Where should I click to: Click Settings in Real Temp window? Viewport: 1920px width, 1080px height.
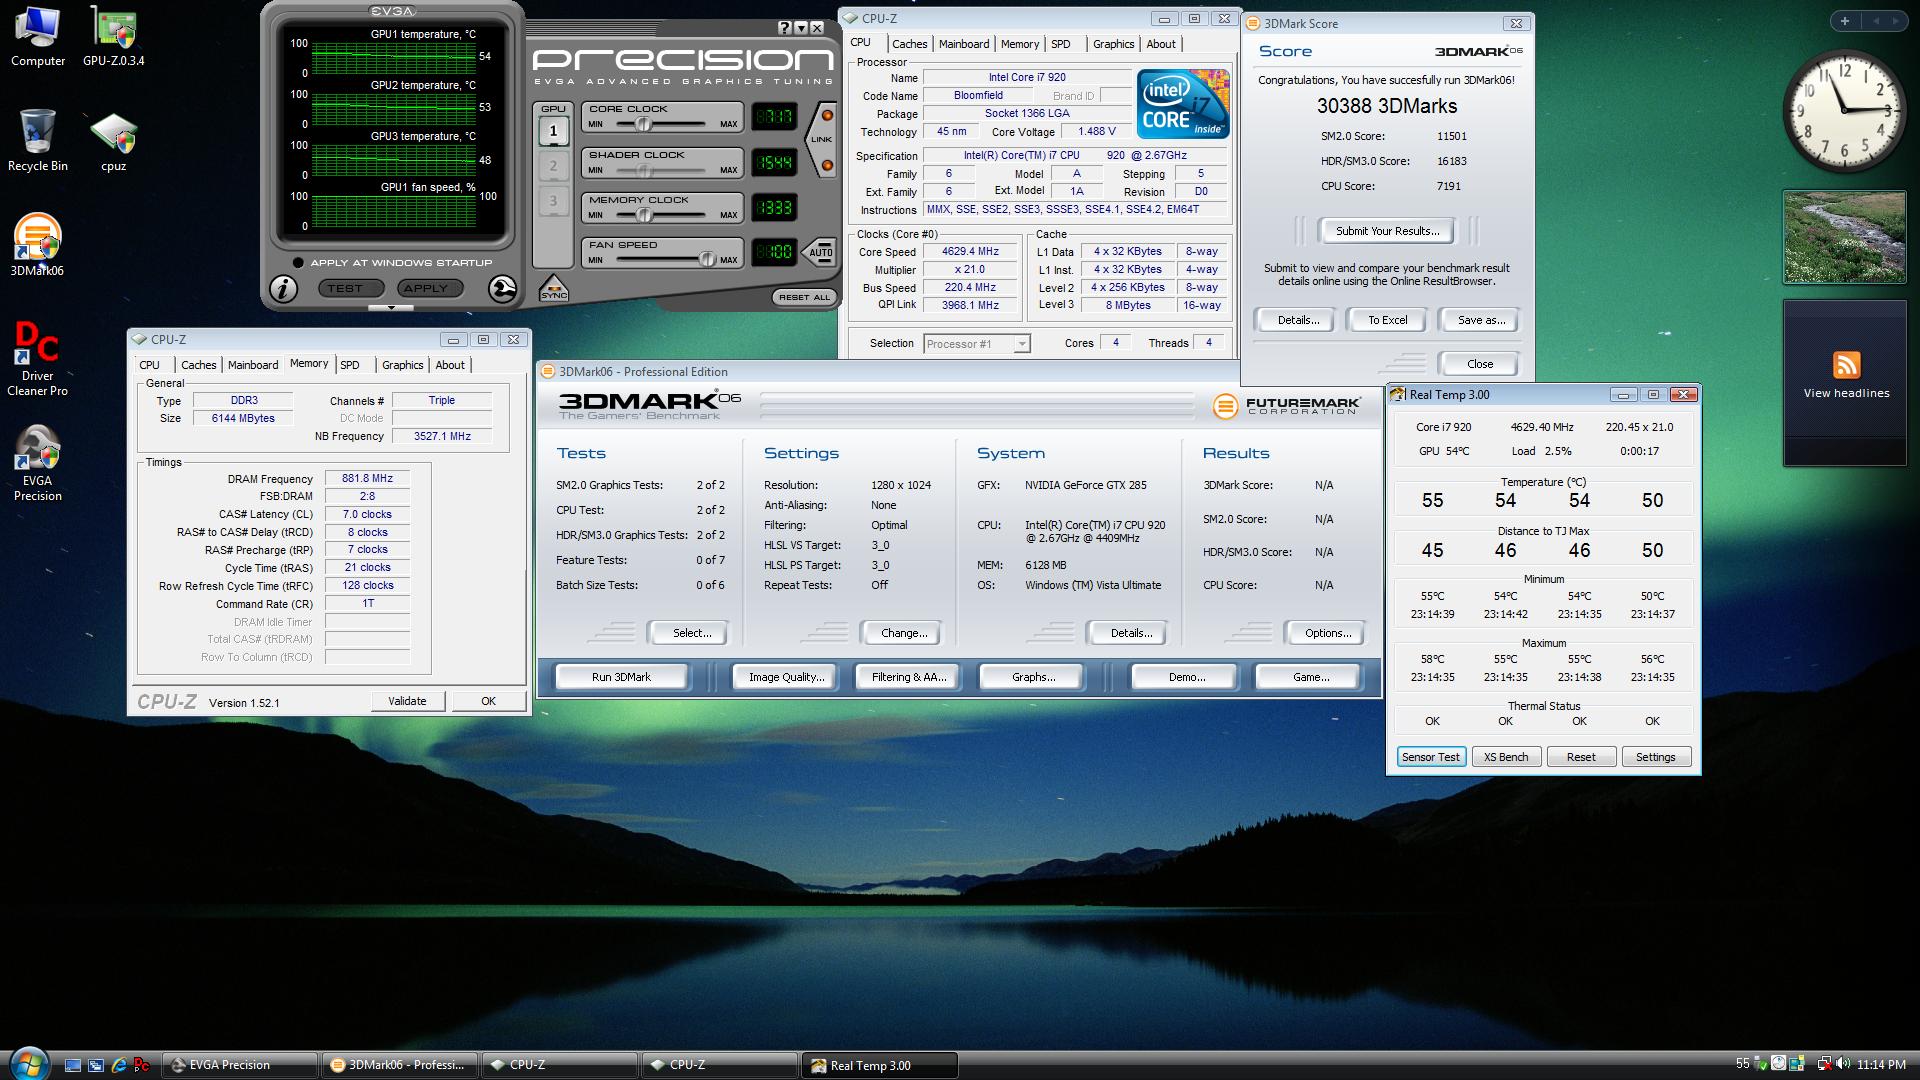coord(1655,757)
